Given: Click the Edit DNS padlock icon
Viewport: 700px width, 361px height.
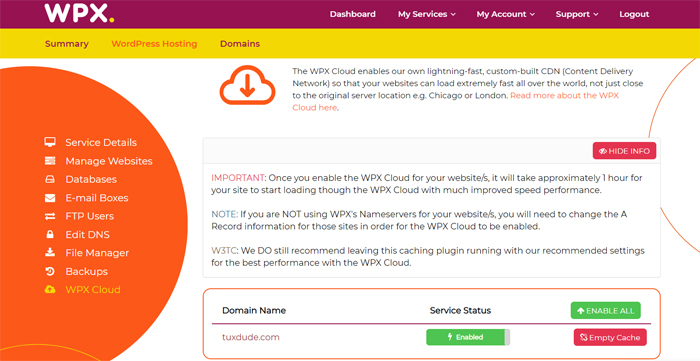Looking at the screenshot, I should [x=50, y=234].
